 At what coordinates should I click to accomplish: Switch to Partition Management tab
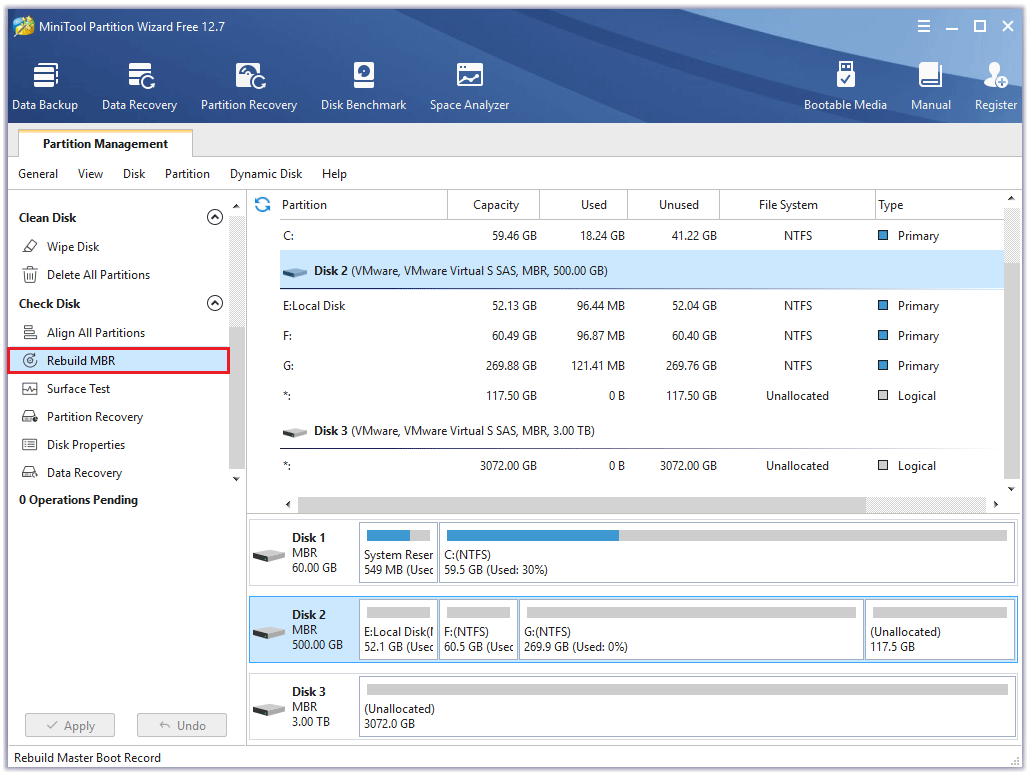tap(105, 144)
